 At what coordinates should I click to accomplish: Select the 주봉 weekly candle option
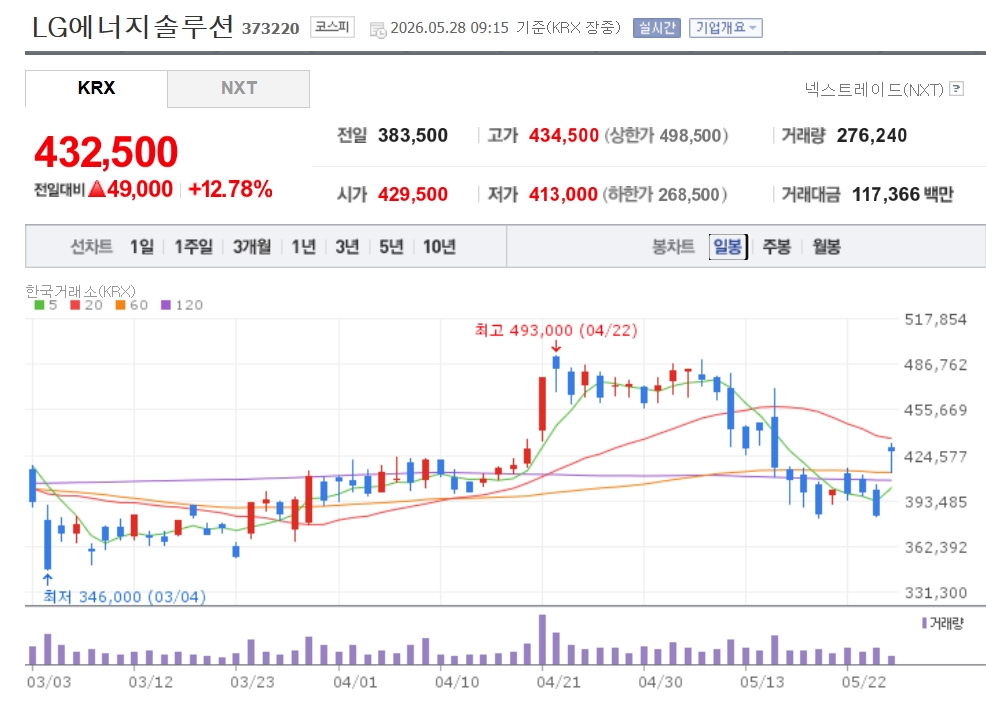coord(777,247)
